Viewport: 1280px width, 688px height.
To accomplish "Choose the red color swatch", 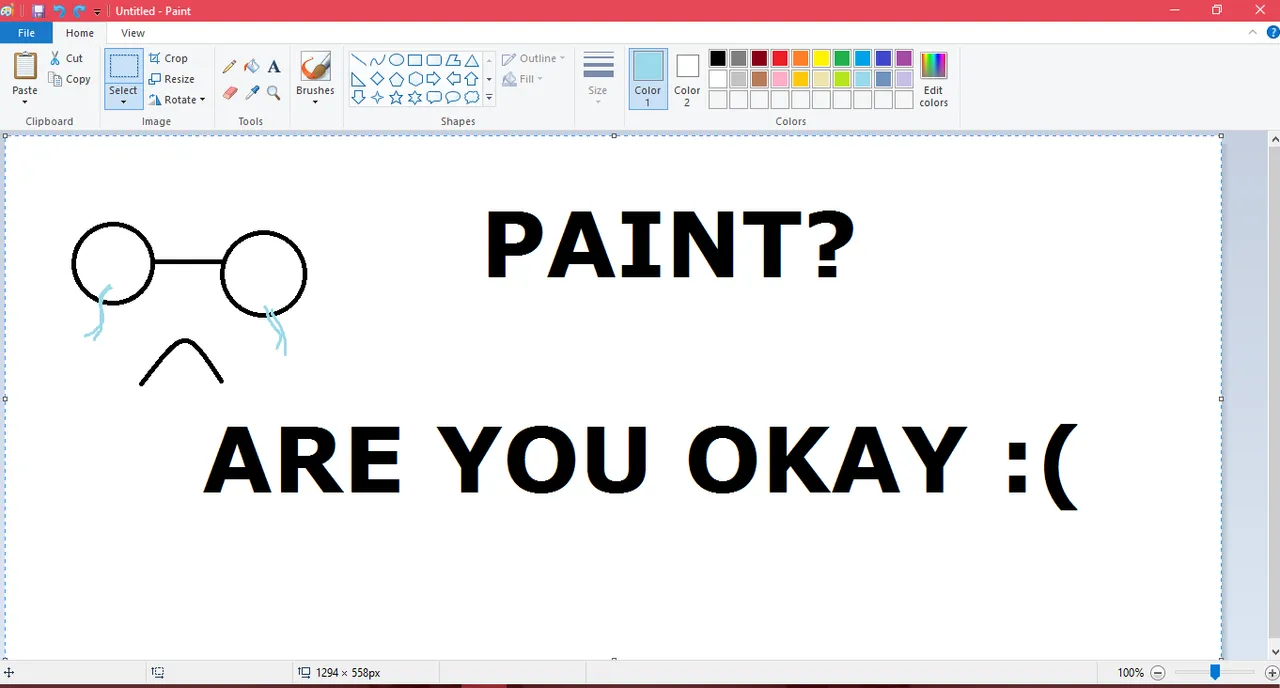I will coord(780,58).
